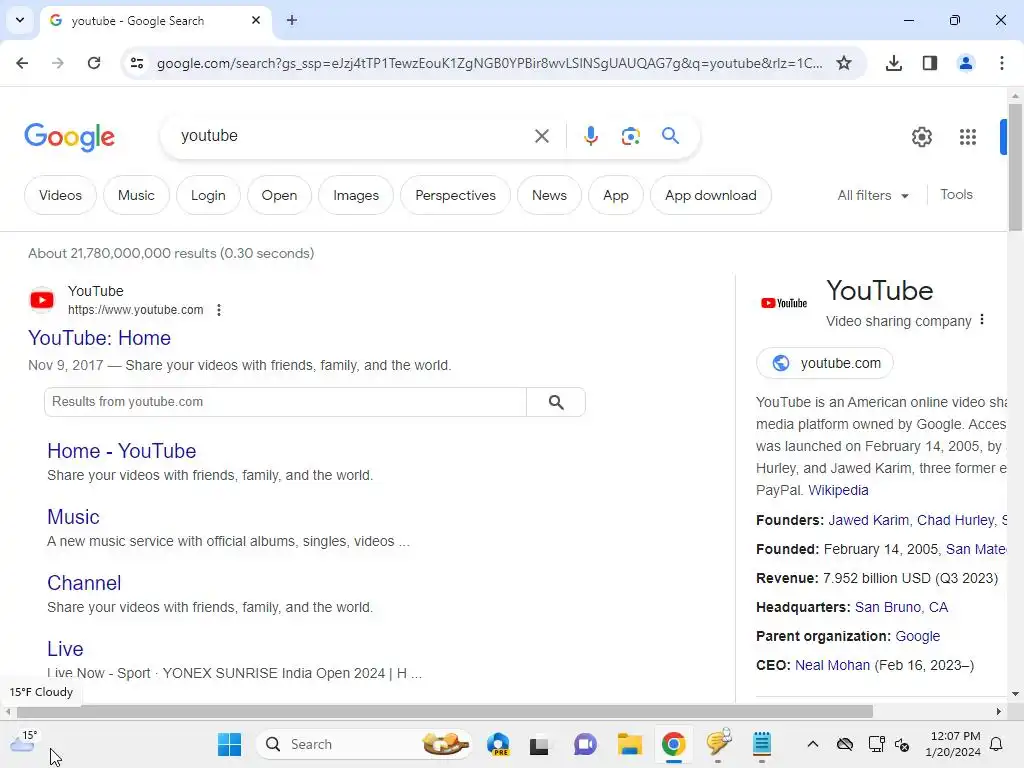This screenshot has height=768, width=1024.
Task: Go back using browser back arrow
Action: tap(22, 63)
